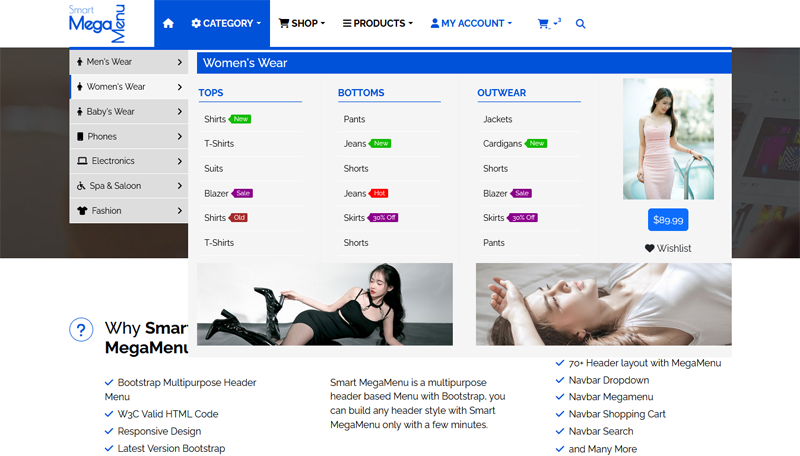Select Fashion category in sidebar

pyautogui.click(x=129, y=211)
